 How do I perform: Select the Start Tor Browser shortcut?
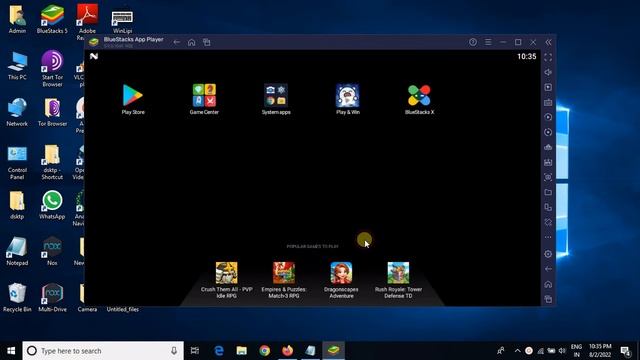coord(52,69)
